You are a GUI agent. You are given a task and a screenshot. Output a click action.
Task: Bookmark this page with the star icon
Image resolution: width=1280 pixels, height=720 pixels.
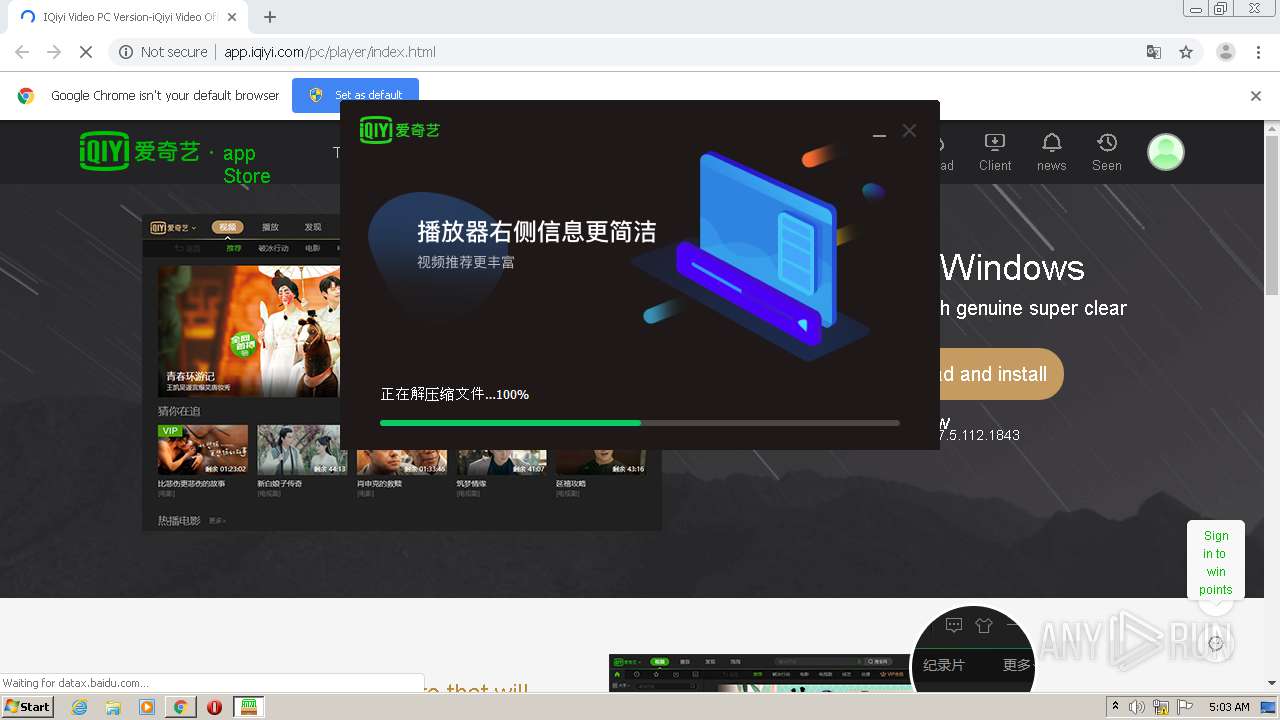point(1186,52)
